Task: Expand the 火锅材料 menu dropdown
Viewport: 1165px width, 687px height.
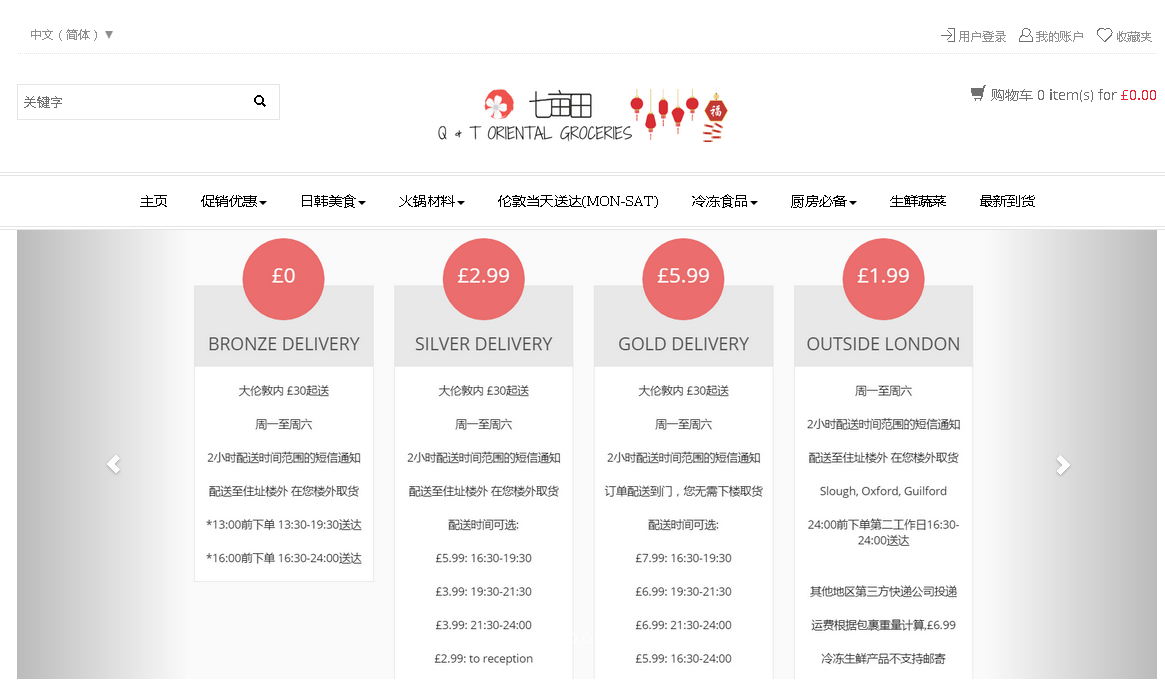Action: coord(431,201)
